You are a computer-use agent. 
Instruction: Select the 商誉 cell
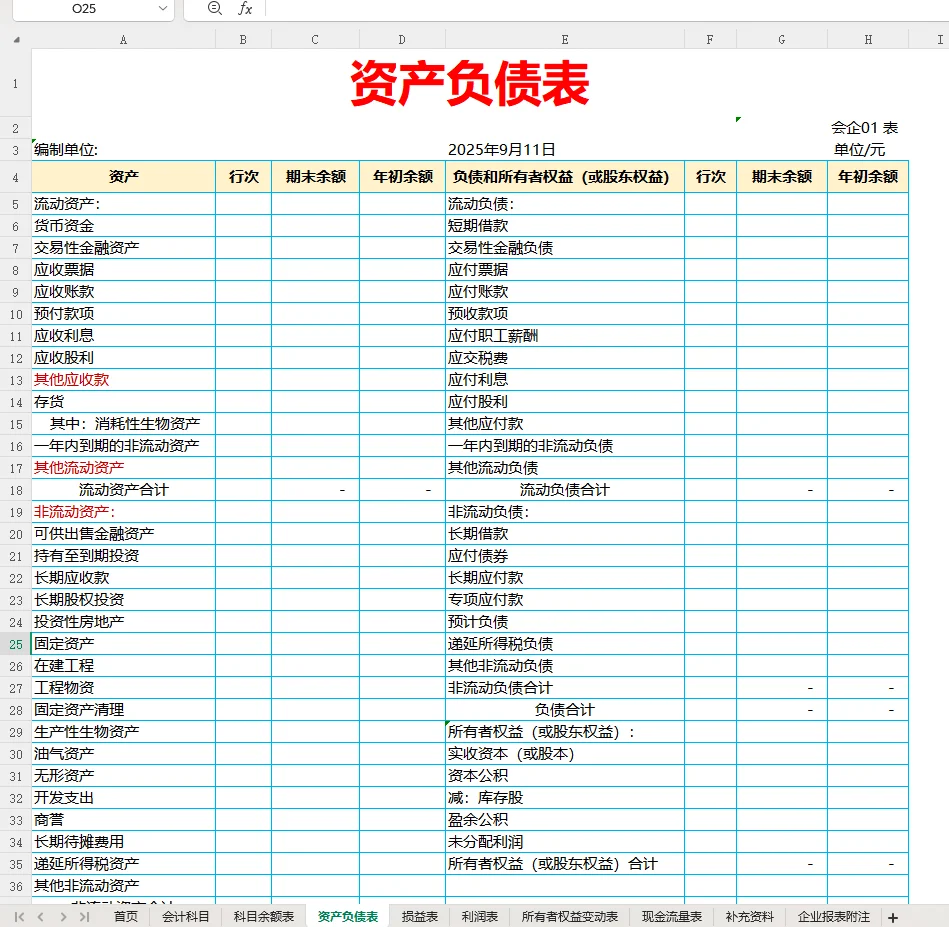click(x=123, y=820)
